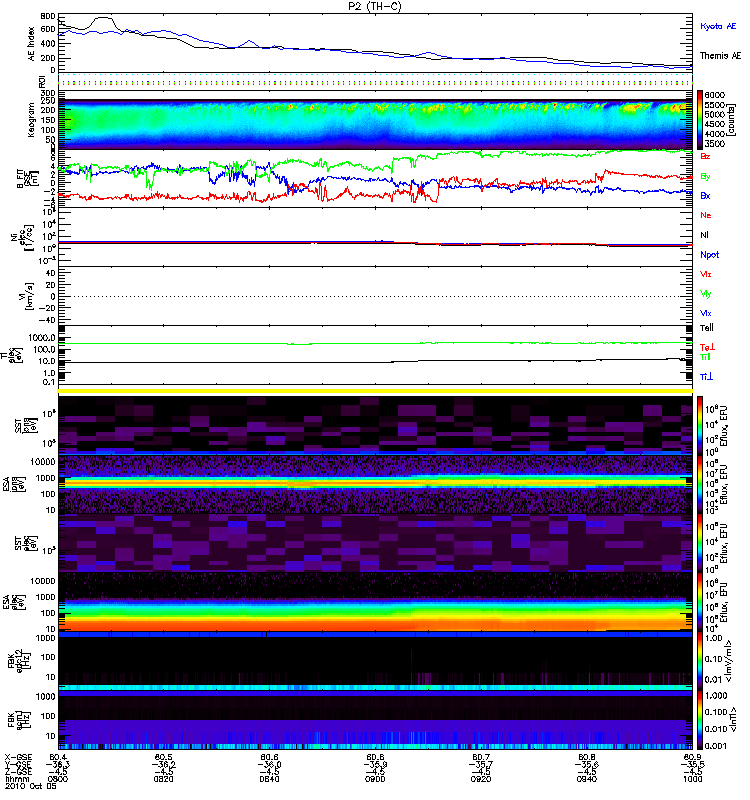Select the blue Kyoto AE legend label
This screenshot has width=750, height=800.
[x=718, y=26]
